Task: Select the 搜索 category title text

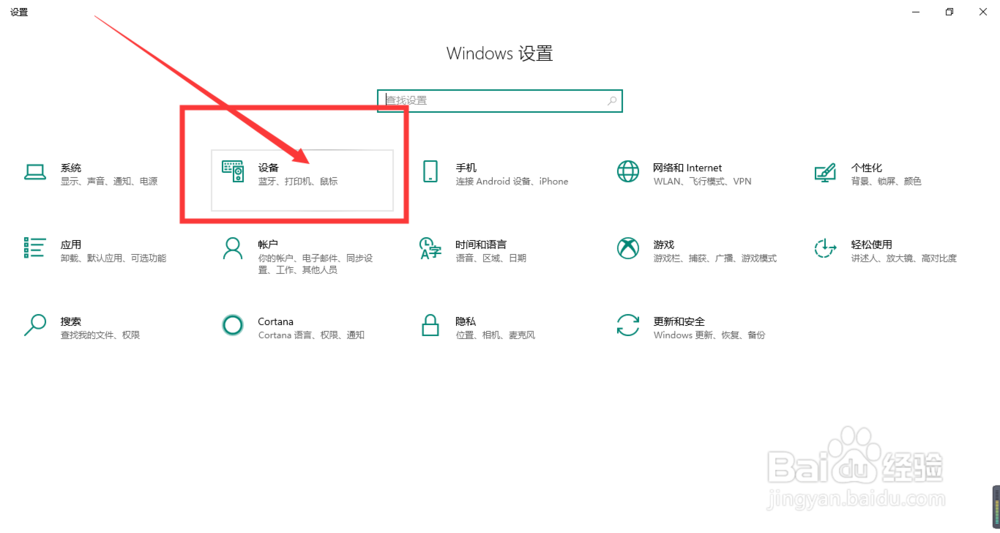Action: (71, 321)
